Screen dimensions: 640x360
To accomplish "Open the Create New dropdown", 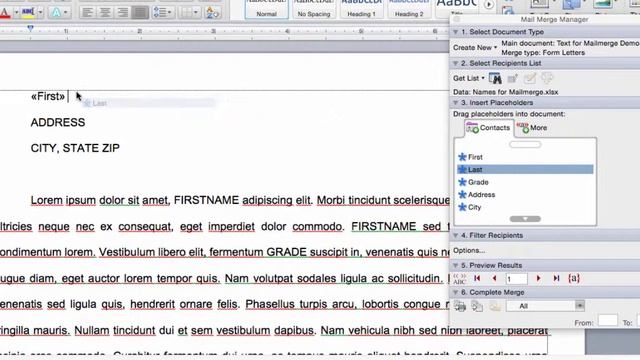I will [x=475, y=48].
